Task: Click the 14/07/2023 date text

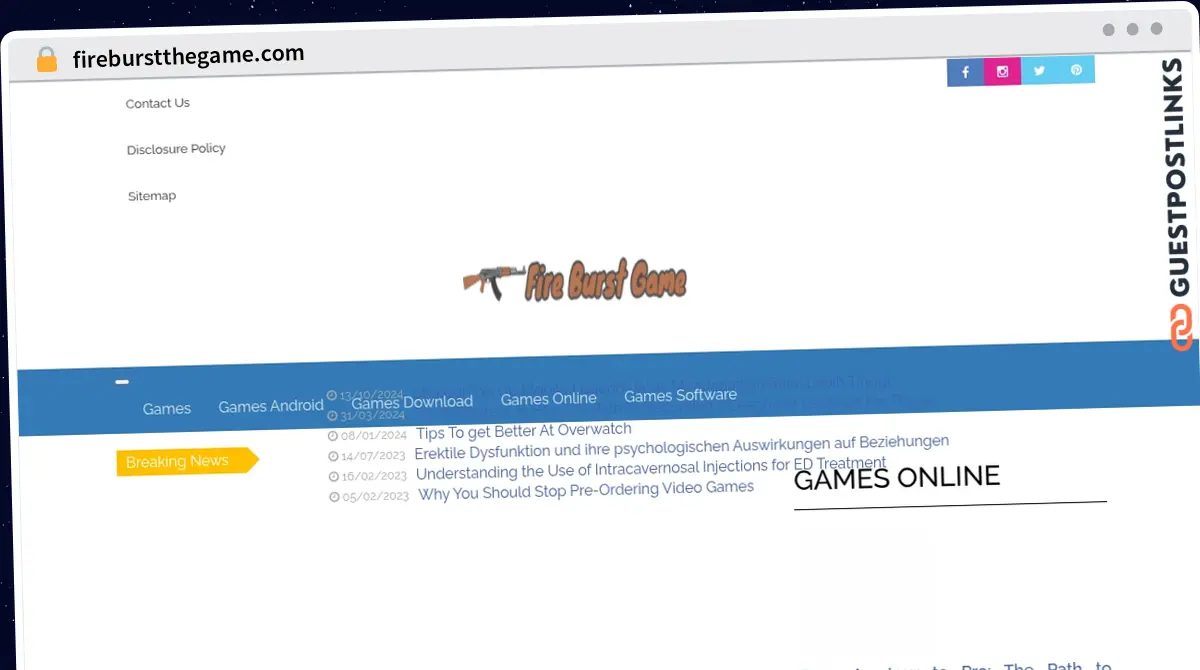Action: [x=375, y=455]
